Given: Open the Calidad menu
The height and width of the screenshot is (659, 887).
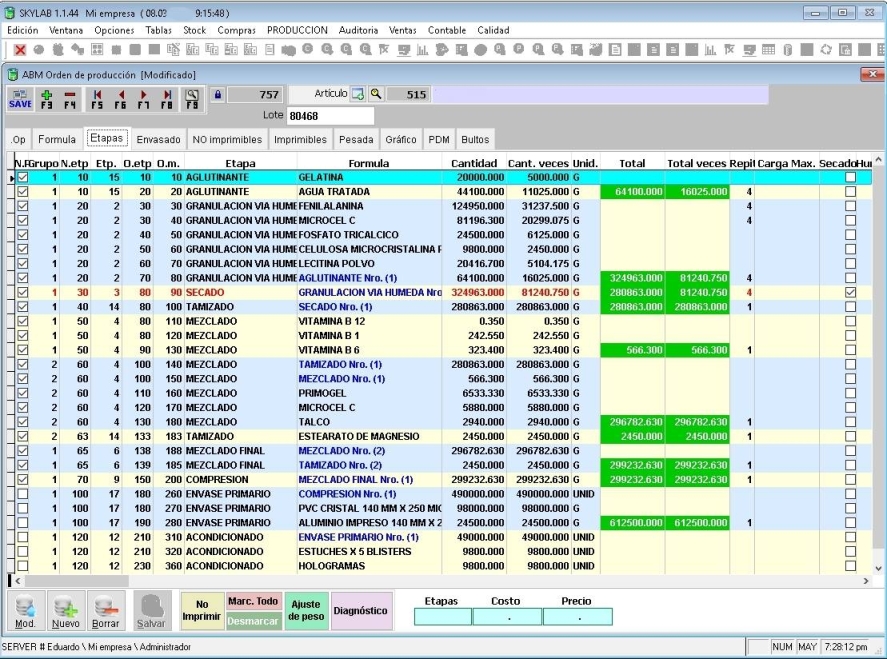Looking at the screenshot, I should 493,30.
